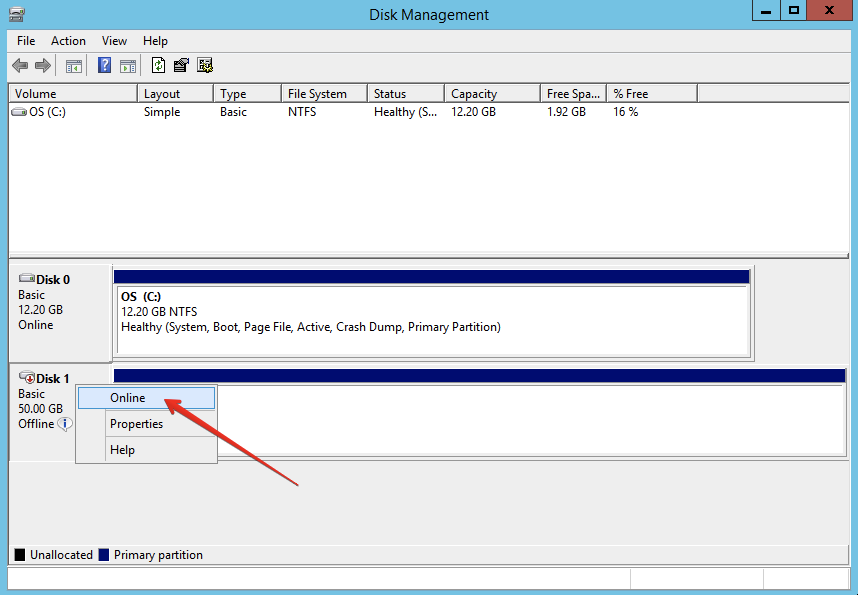
Task: Click the Refresh toolbar icon
Action: (158, 66)
